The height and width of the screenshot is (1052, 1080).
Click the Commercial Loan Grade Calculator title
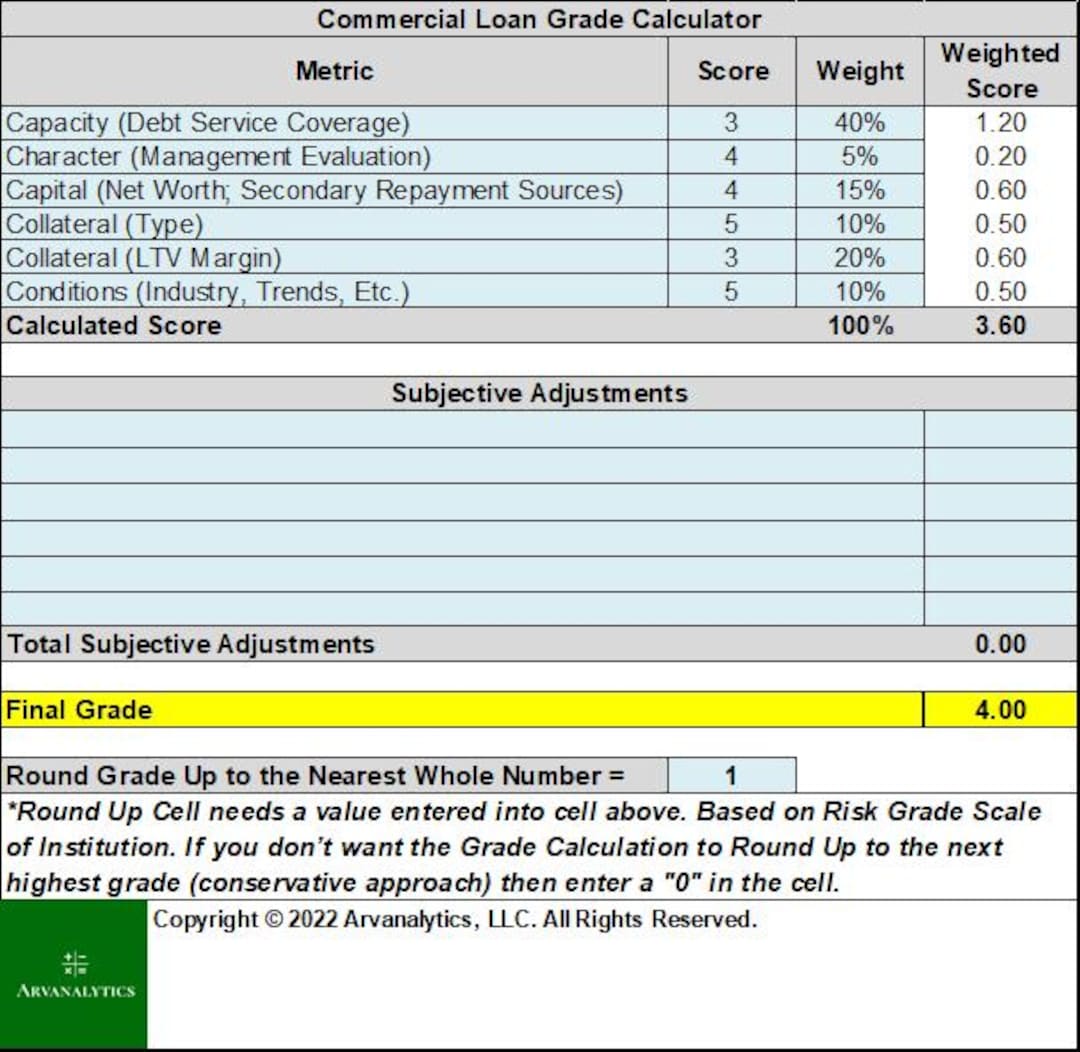539,19
